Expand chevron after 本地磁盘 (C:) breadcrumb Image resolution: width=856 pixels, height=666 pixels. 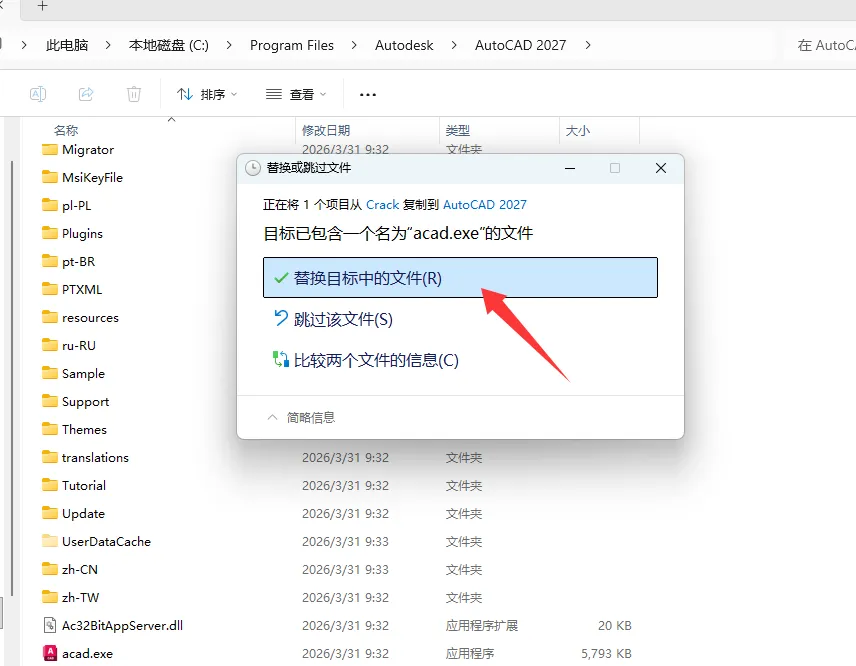(x=229, y=45)
